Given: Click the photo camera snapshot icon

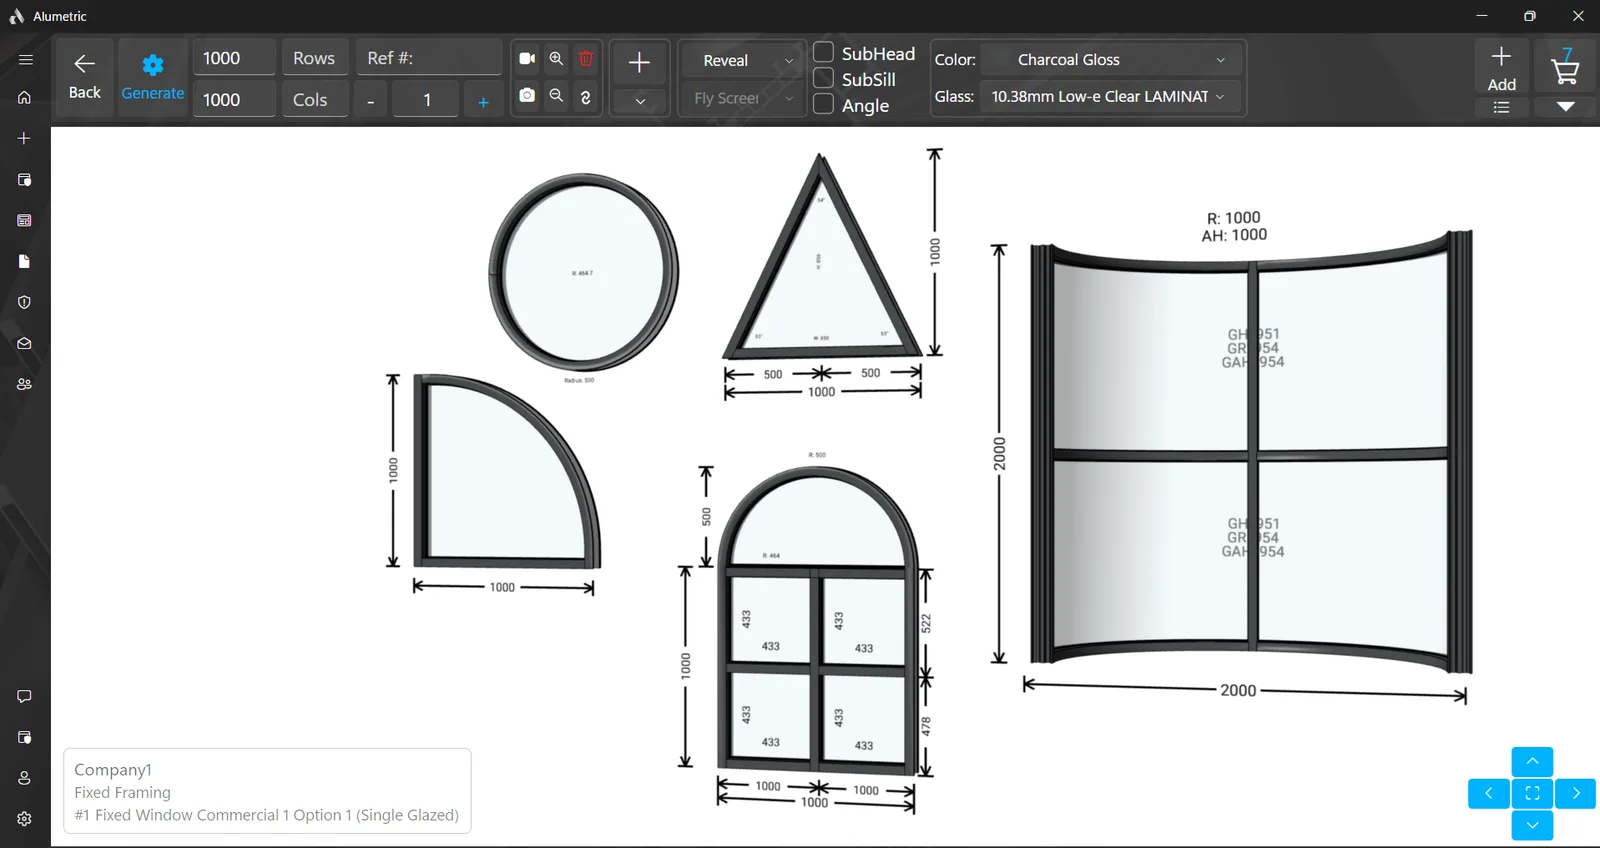Looking at the screenshot, I should coord(527,96).
